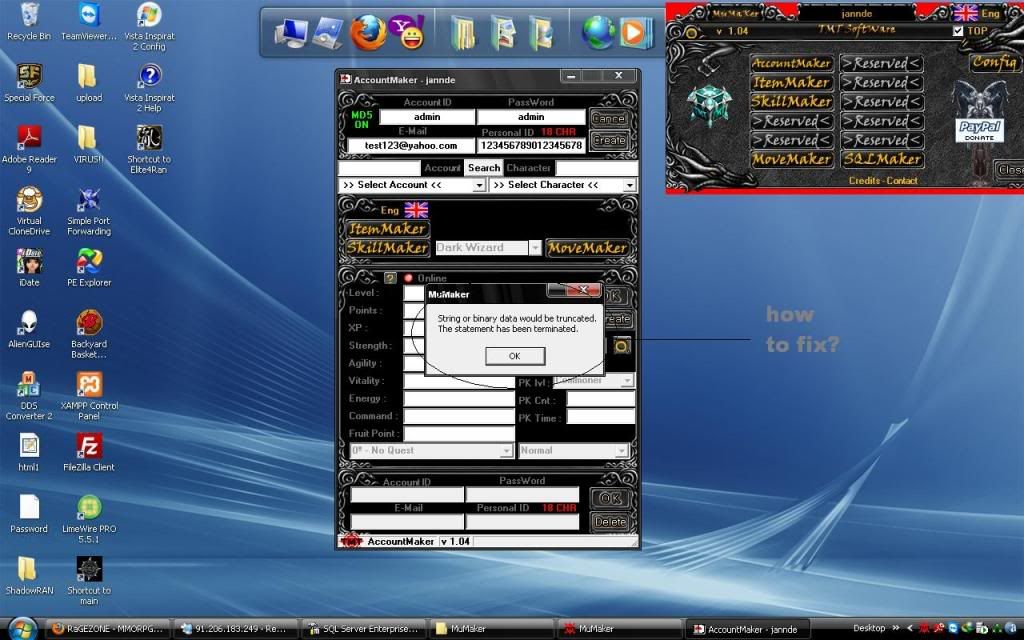Toggle the red Online status indicator
This screenshot has width=1024, height=640.
[x=408, y=278]
